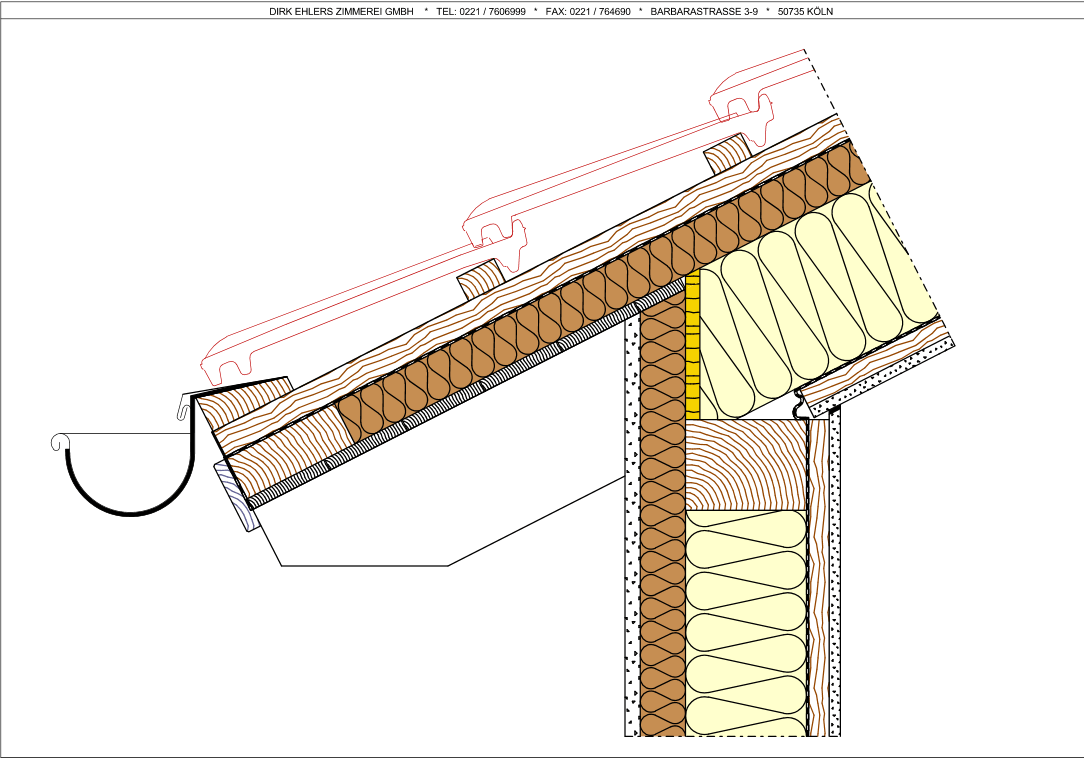
Task: Select the interior dotted plasterboard on the wall
Action: pos(835,580)
